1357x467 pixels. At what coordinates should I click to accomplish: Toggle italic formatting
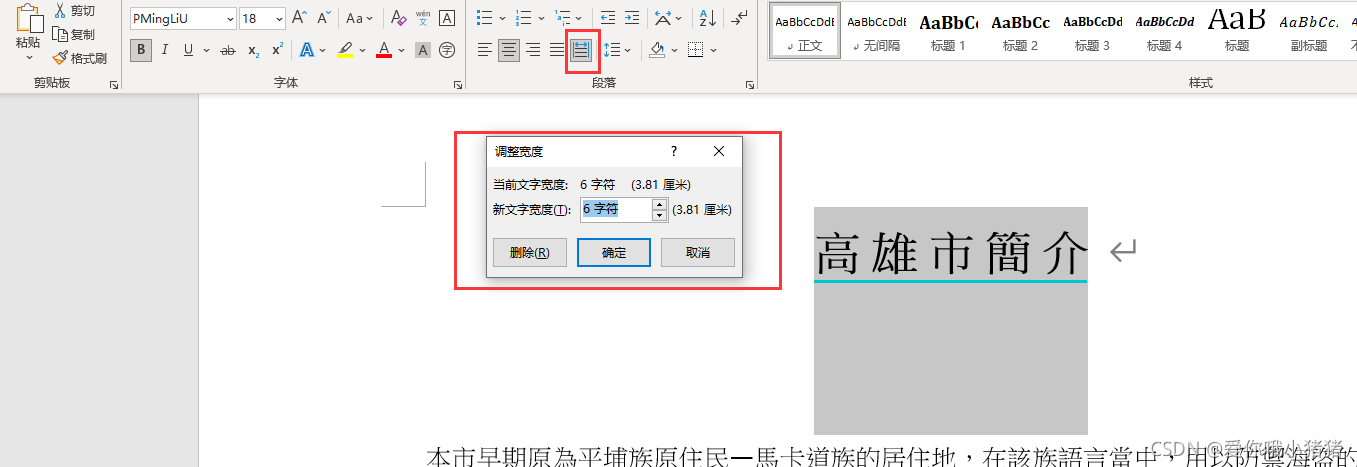coord(165,50)
